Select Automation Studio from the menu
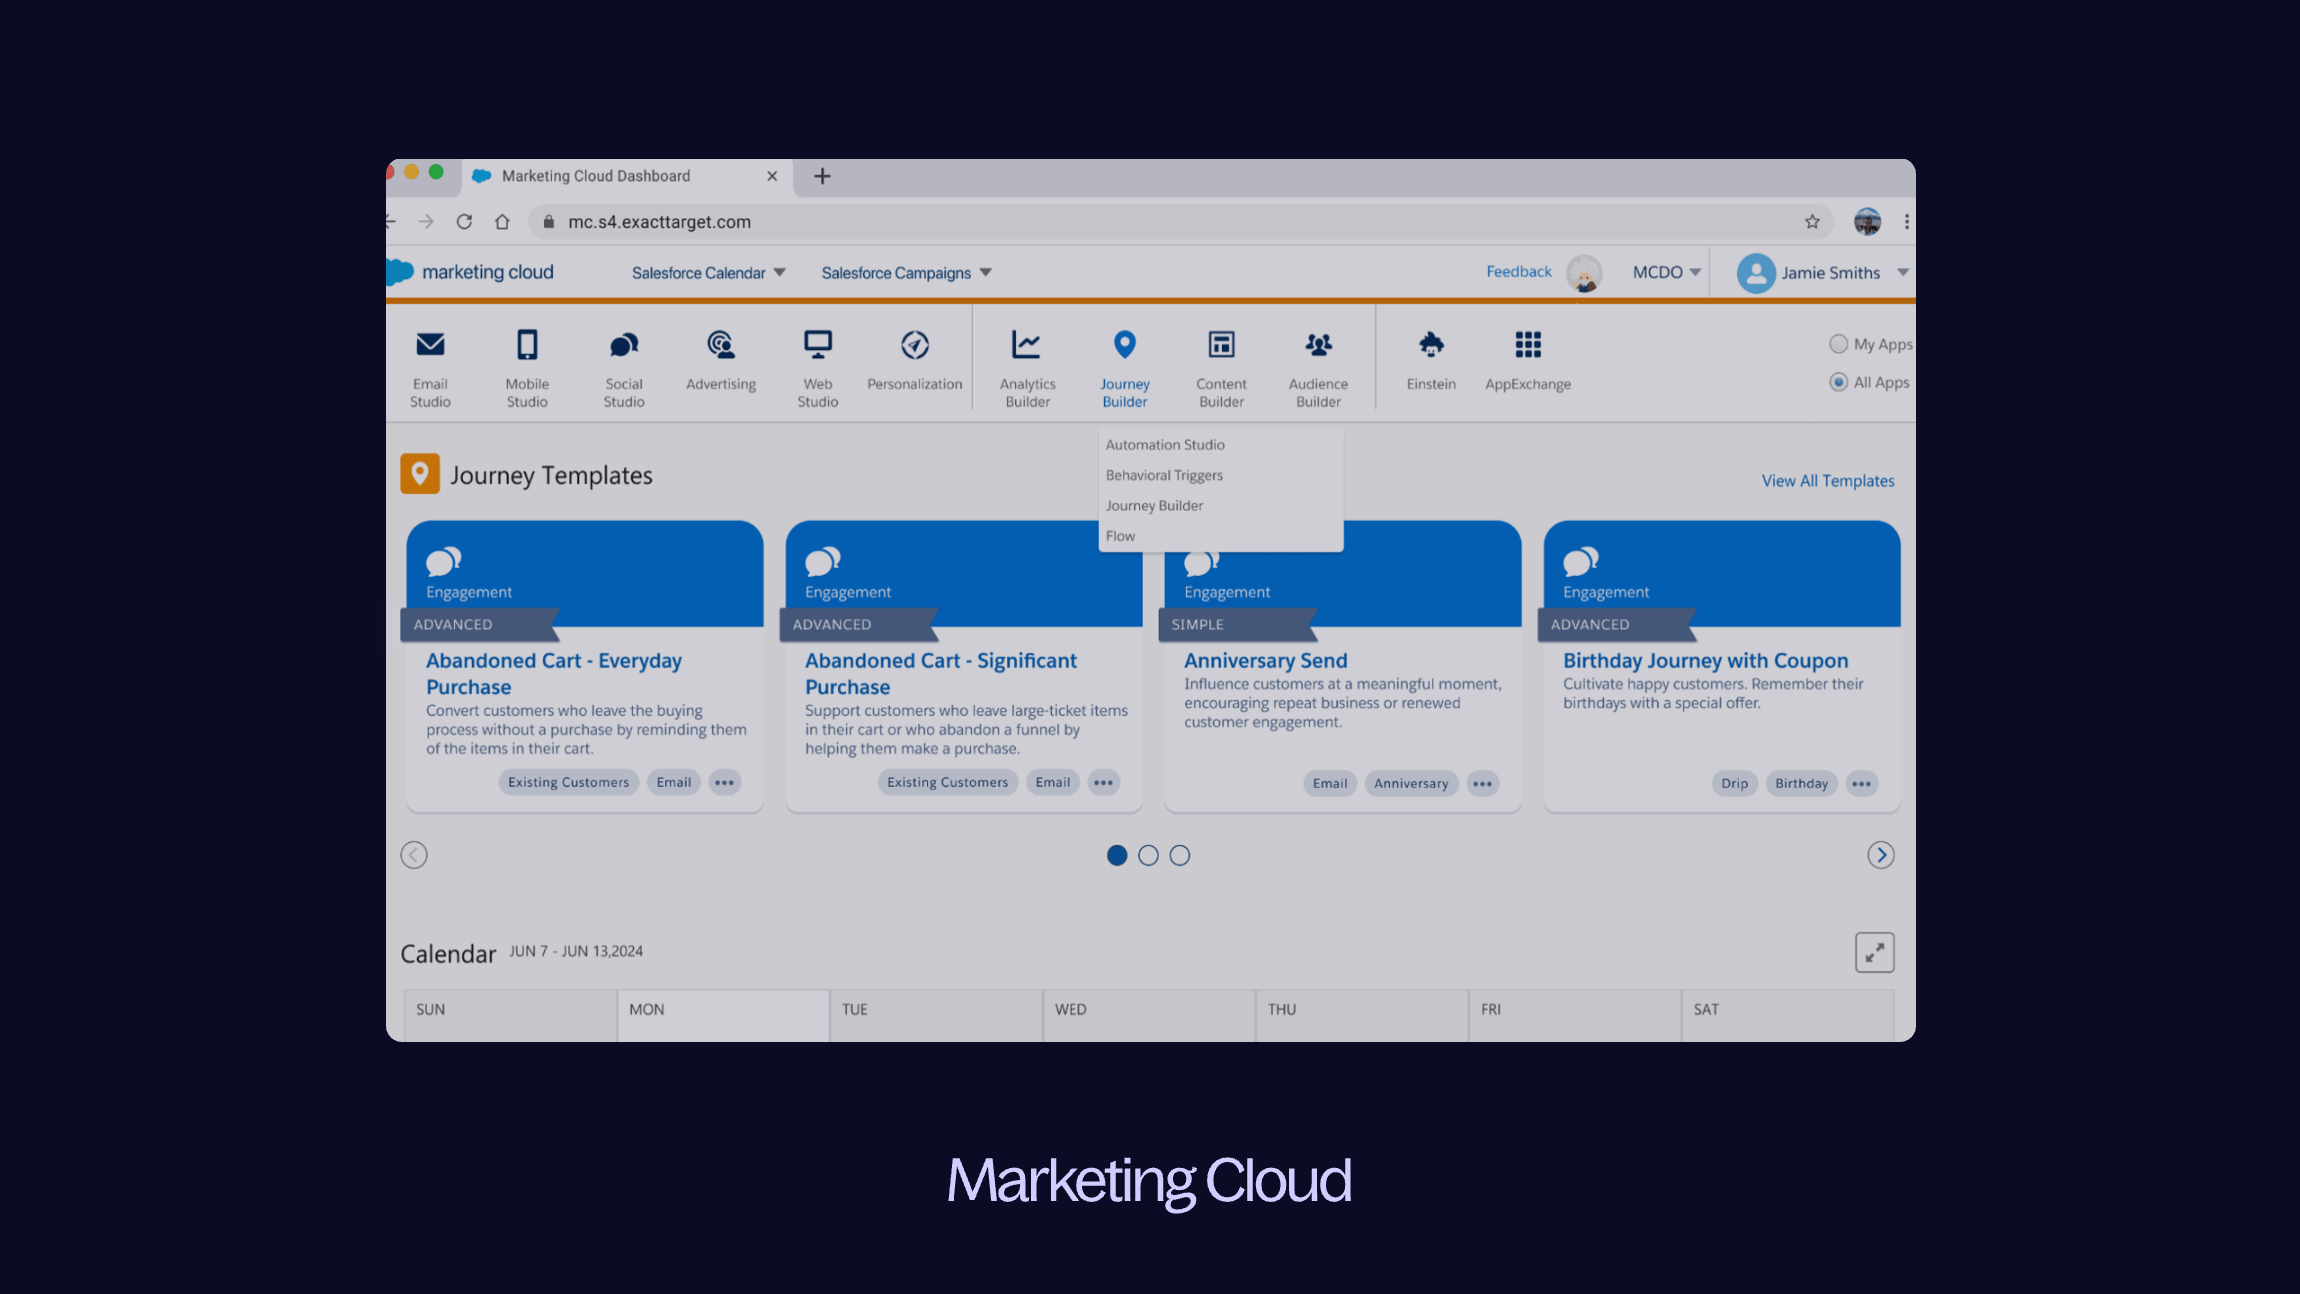Image resolution: width=2300 pixels, height=1294 pixels. (x=1164, y=444)
